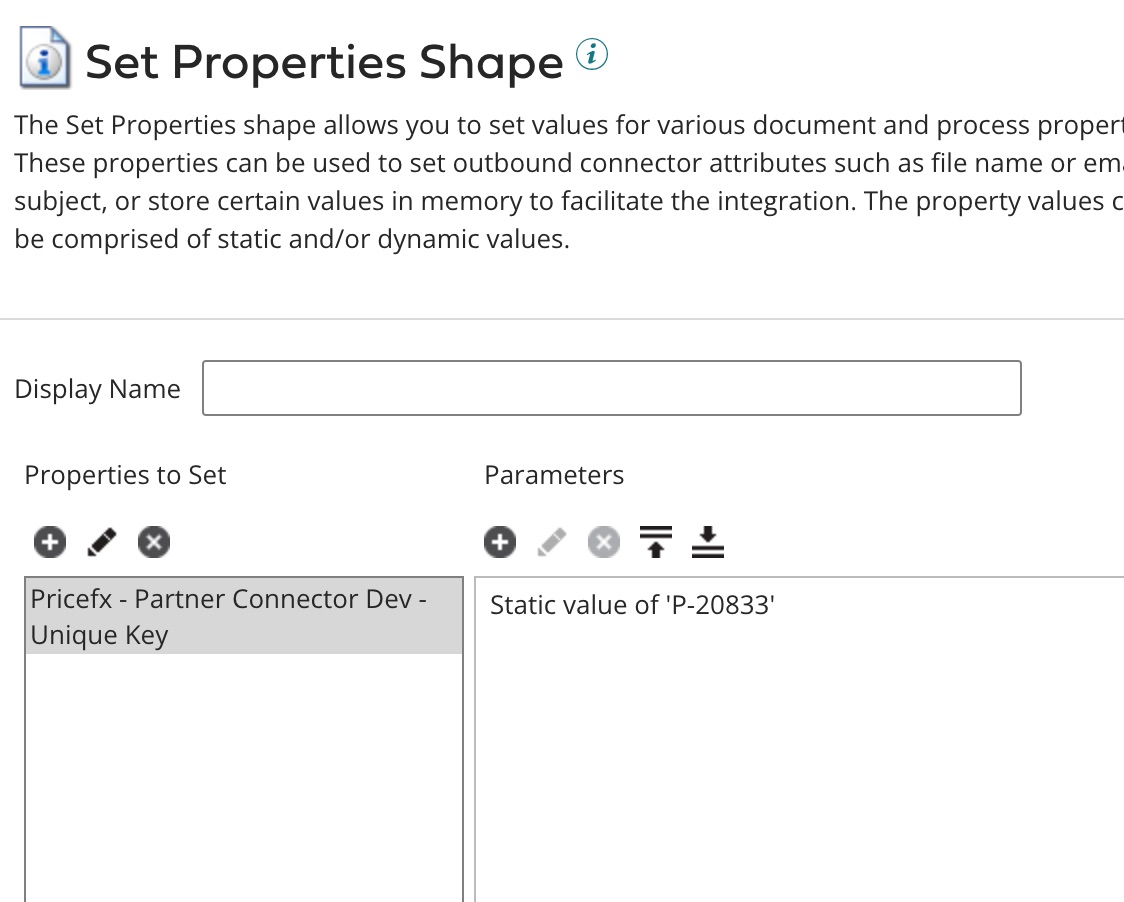Click the Set Properties Shape document icon
1124x902 pixels.
point(45,58)
